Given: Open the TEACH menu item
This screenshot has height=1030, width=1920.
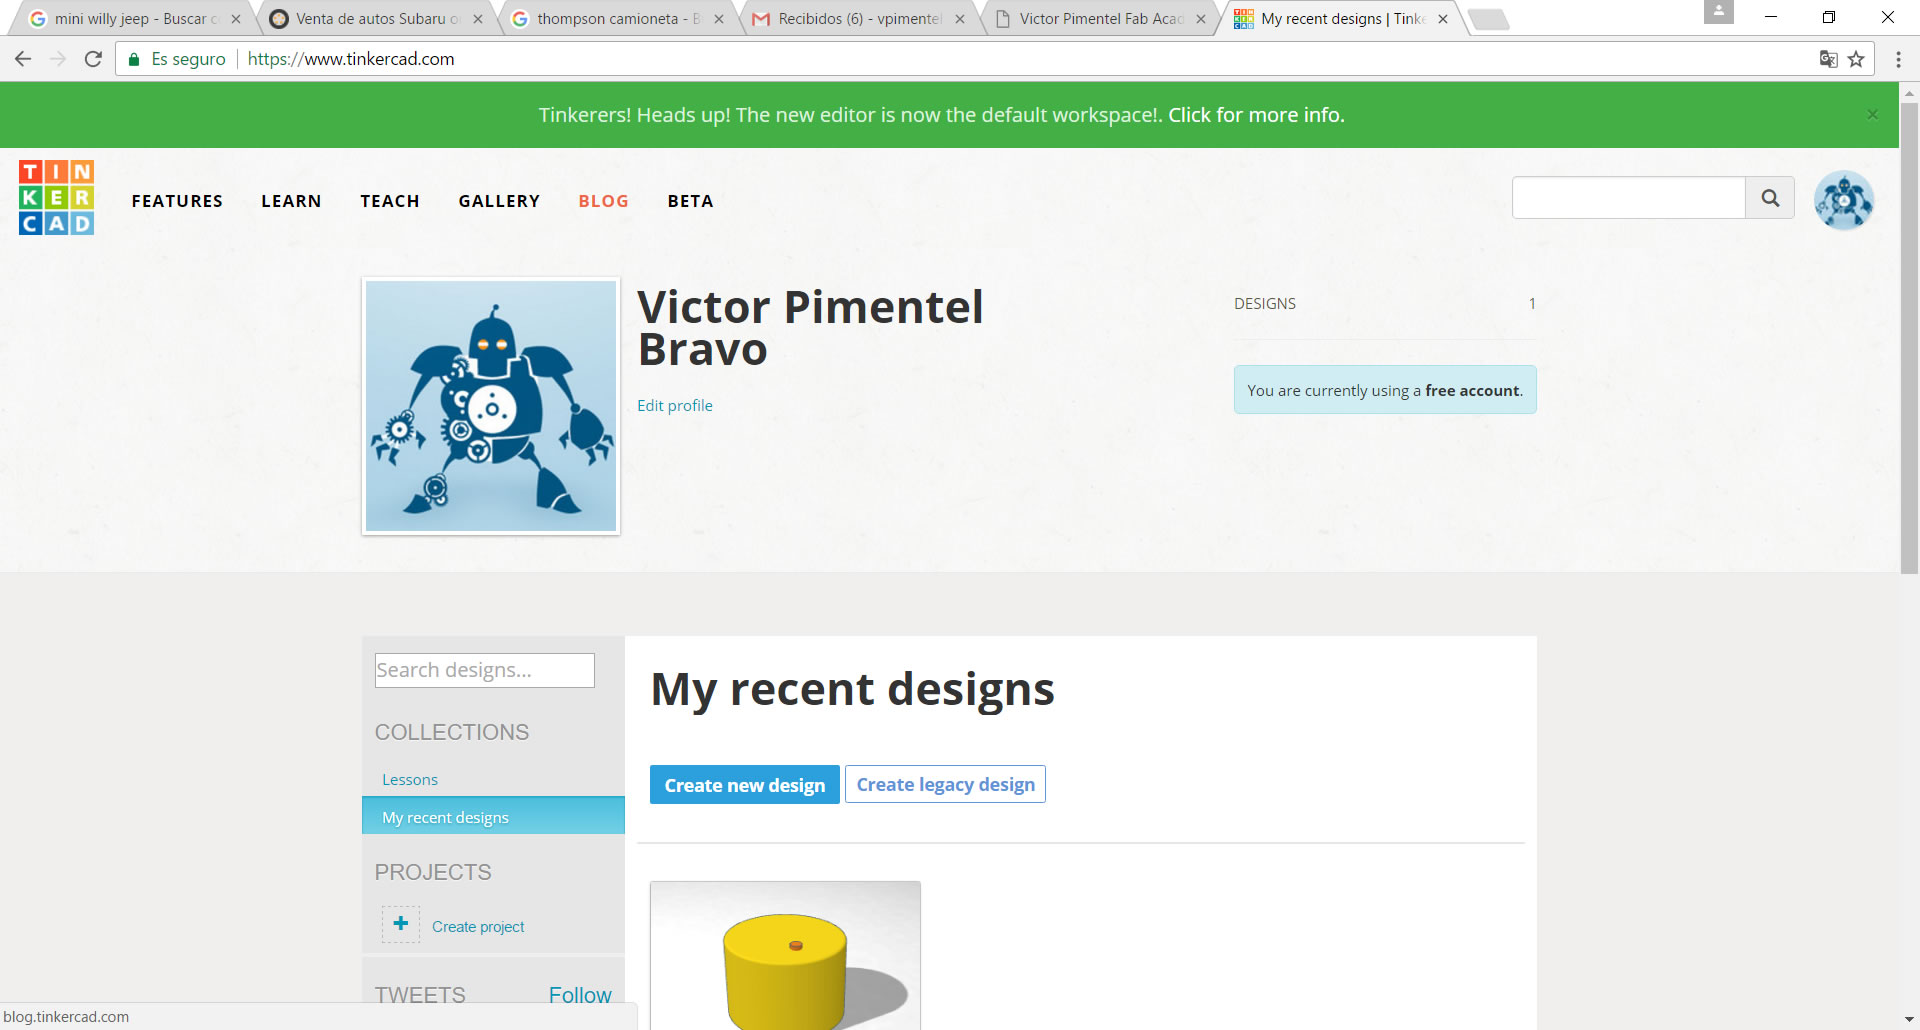Looking at the screenshot, I should pyautogui.click(x=390, y=201).
